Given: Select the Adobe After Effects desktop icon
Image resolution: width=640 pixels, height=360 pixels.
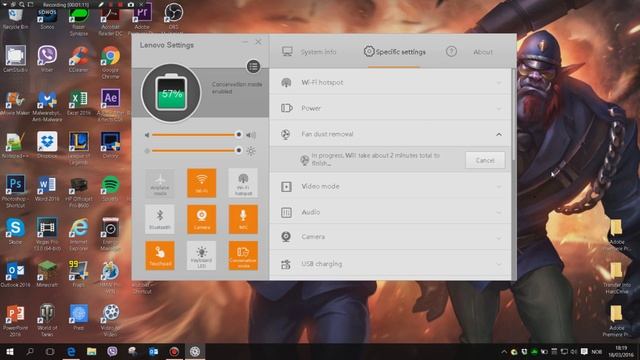Looking at the screenshot, I should 110,104.
